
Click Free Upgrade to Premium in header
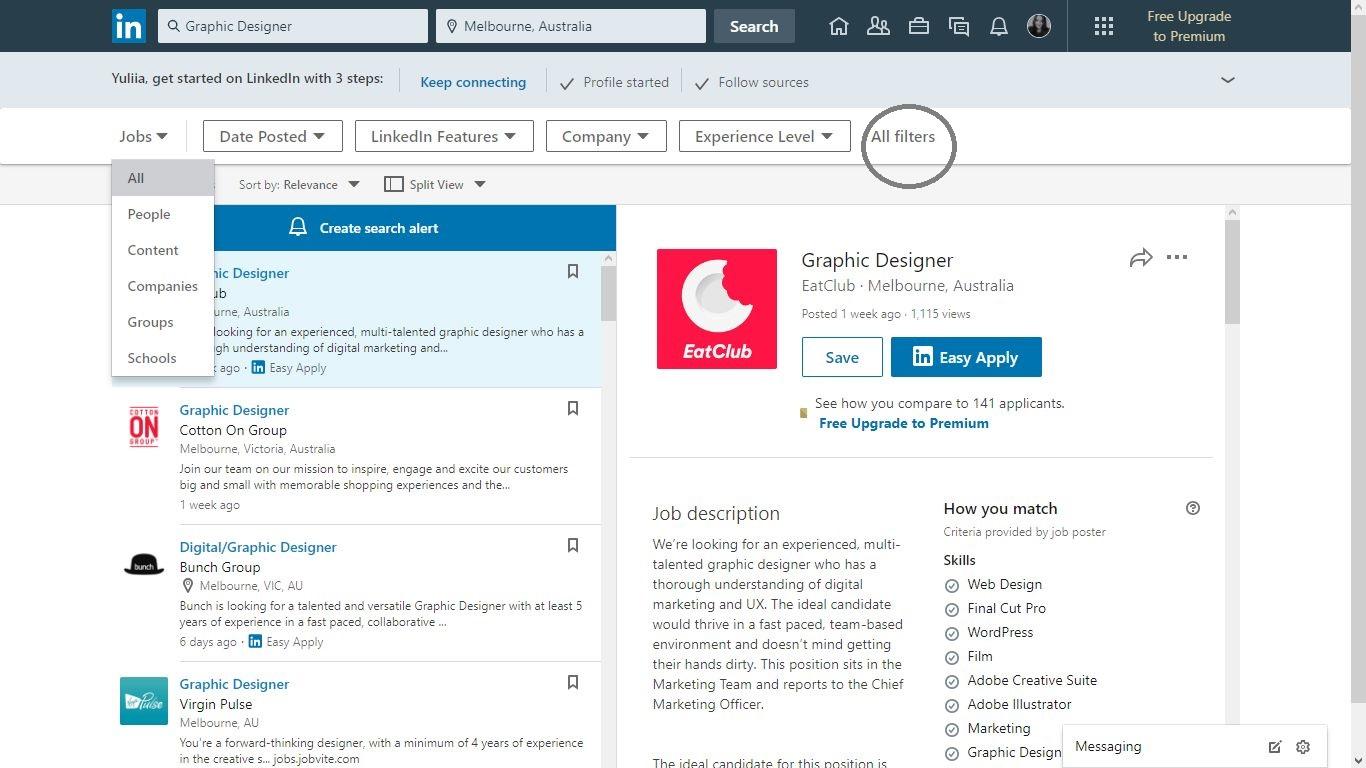pyautogui.click(x=1189, y=26)
